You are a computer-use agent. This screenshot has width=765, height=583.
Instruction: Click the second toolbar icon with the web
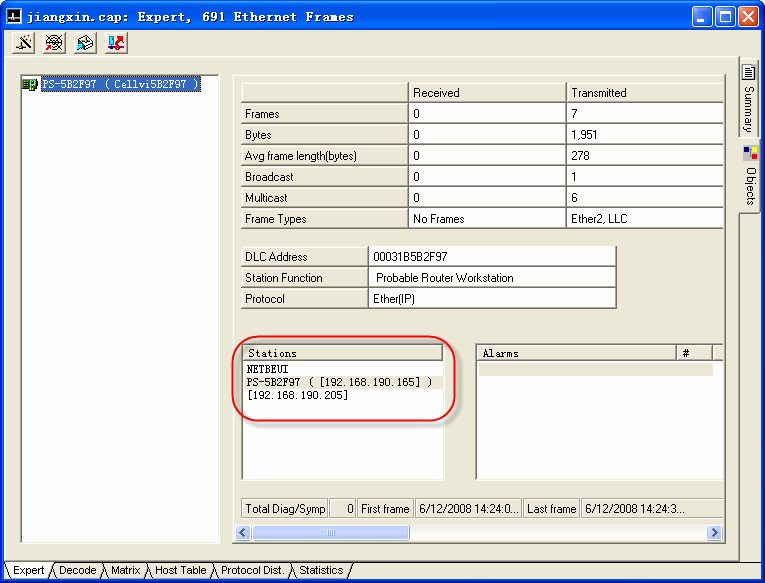(55, 42)
